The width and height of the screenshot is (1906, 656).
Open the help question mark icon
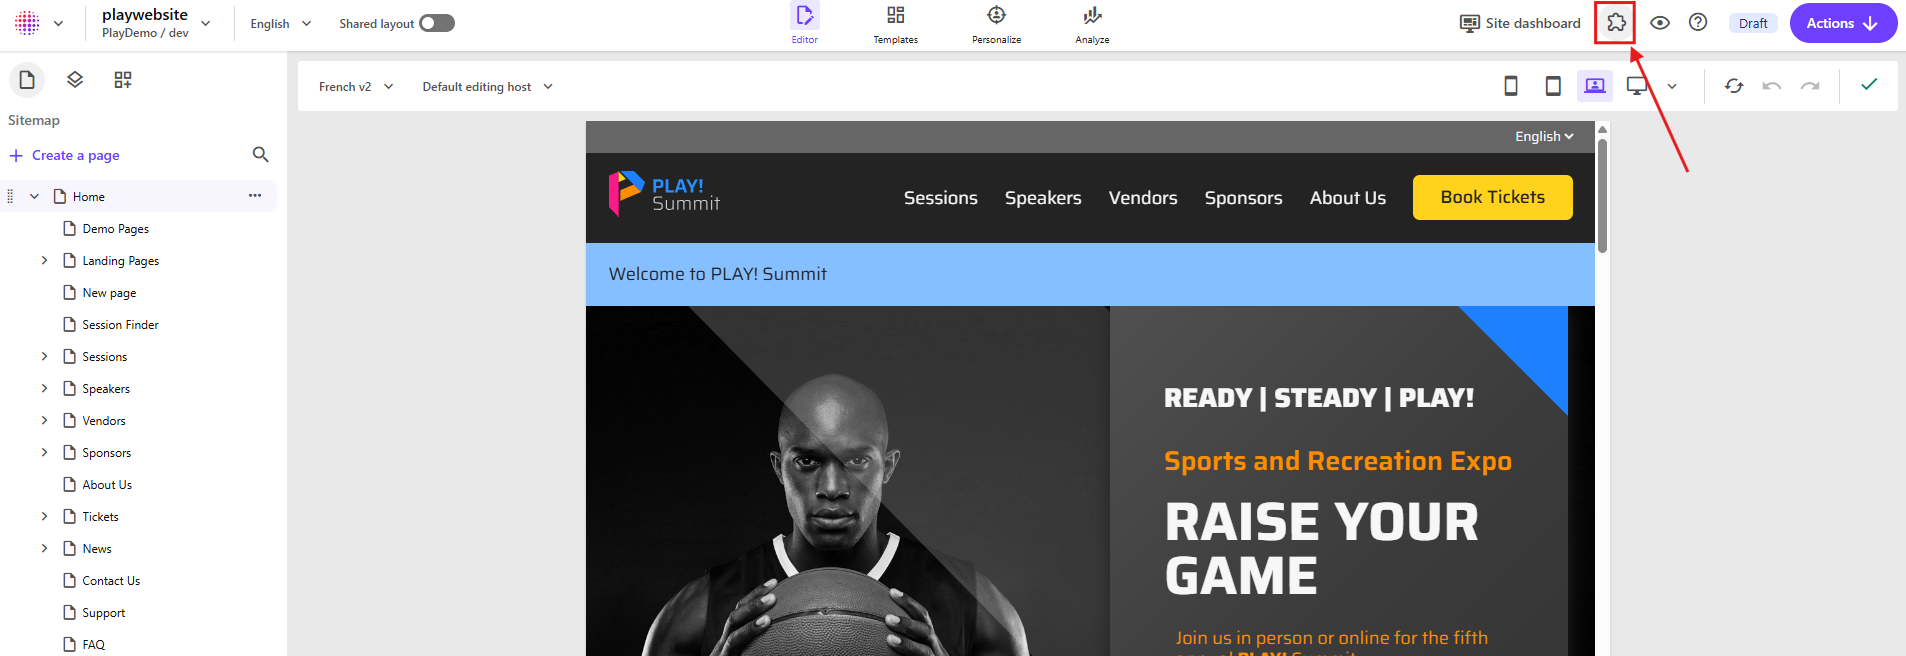pos(1698,22)
